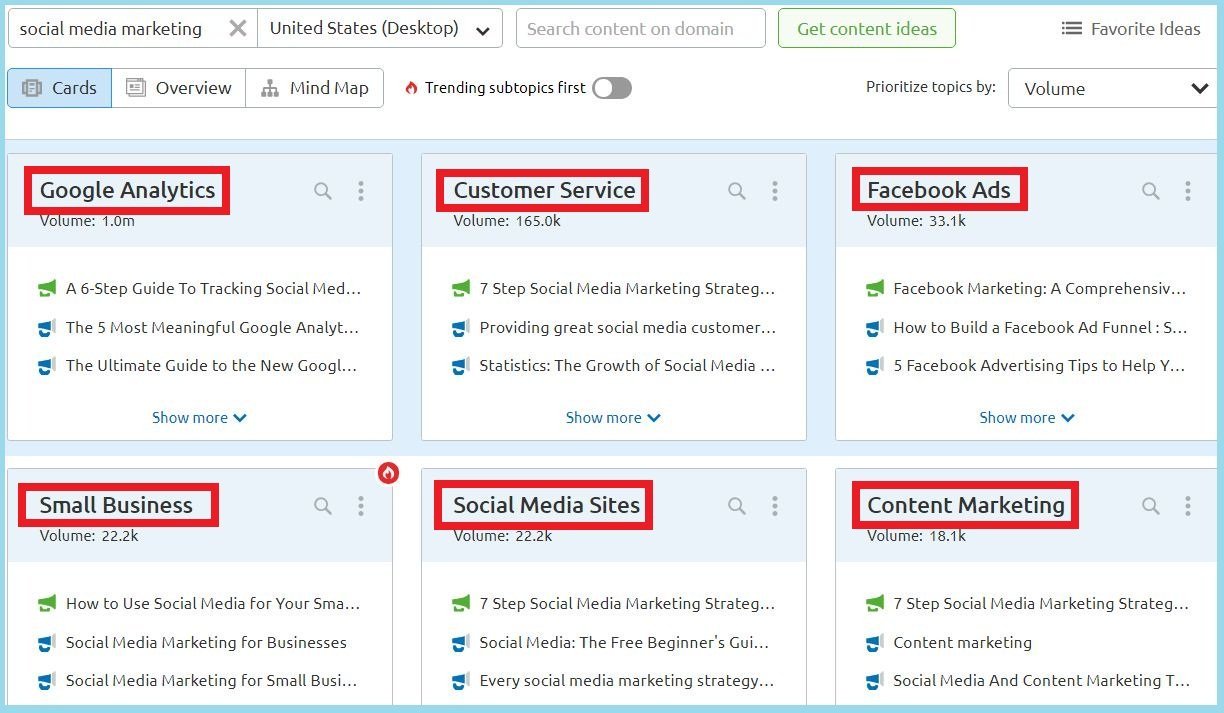
Task: Open the United States (Desktop) region dropdown
Action: 380,28
